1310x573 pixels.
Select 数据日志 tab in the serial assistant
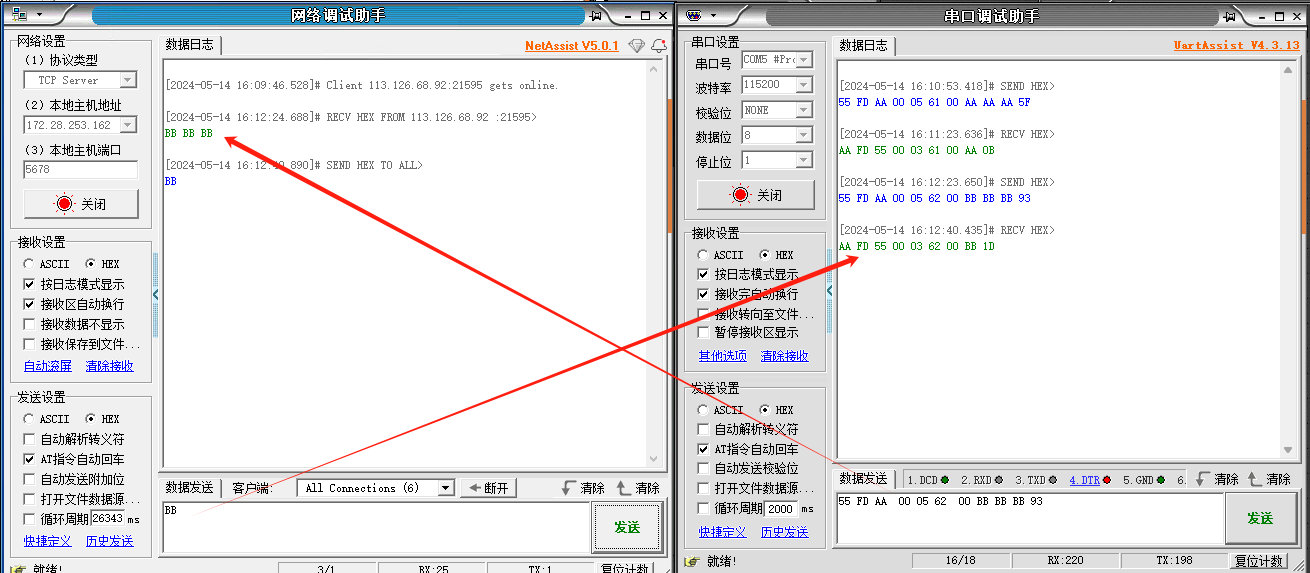tap(863, 46)
